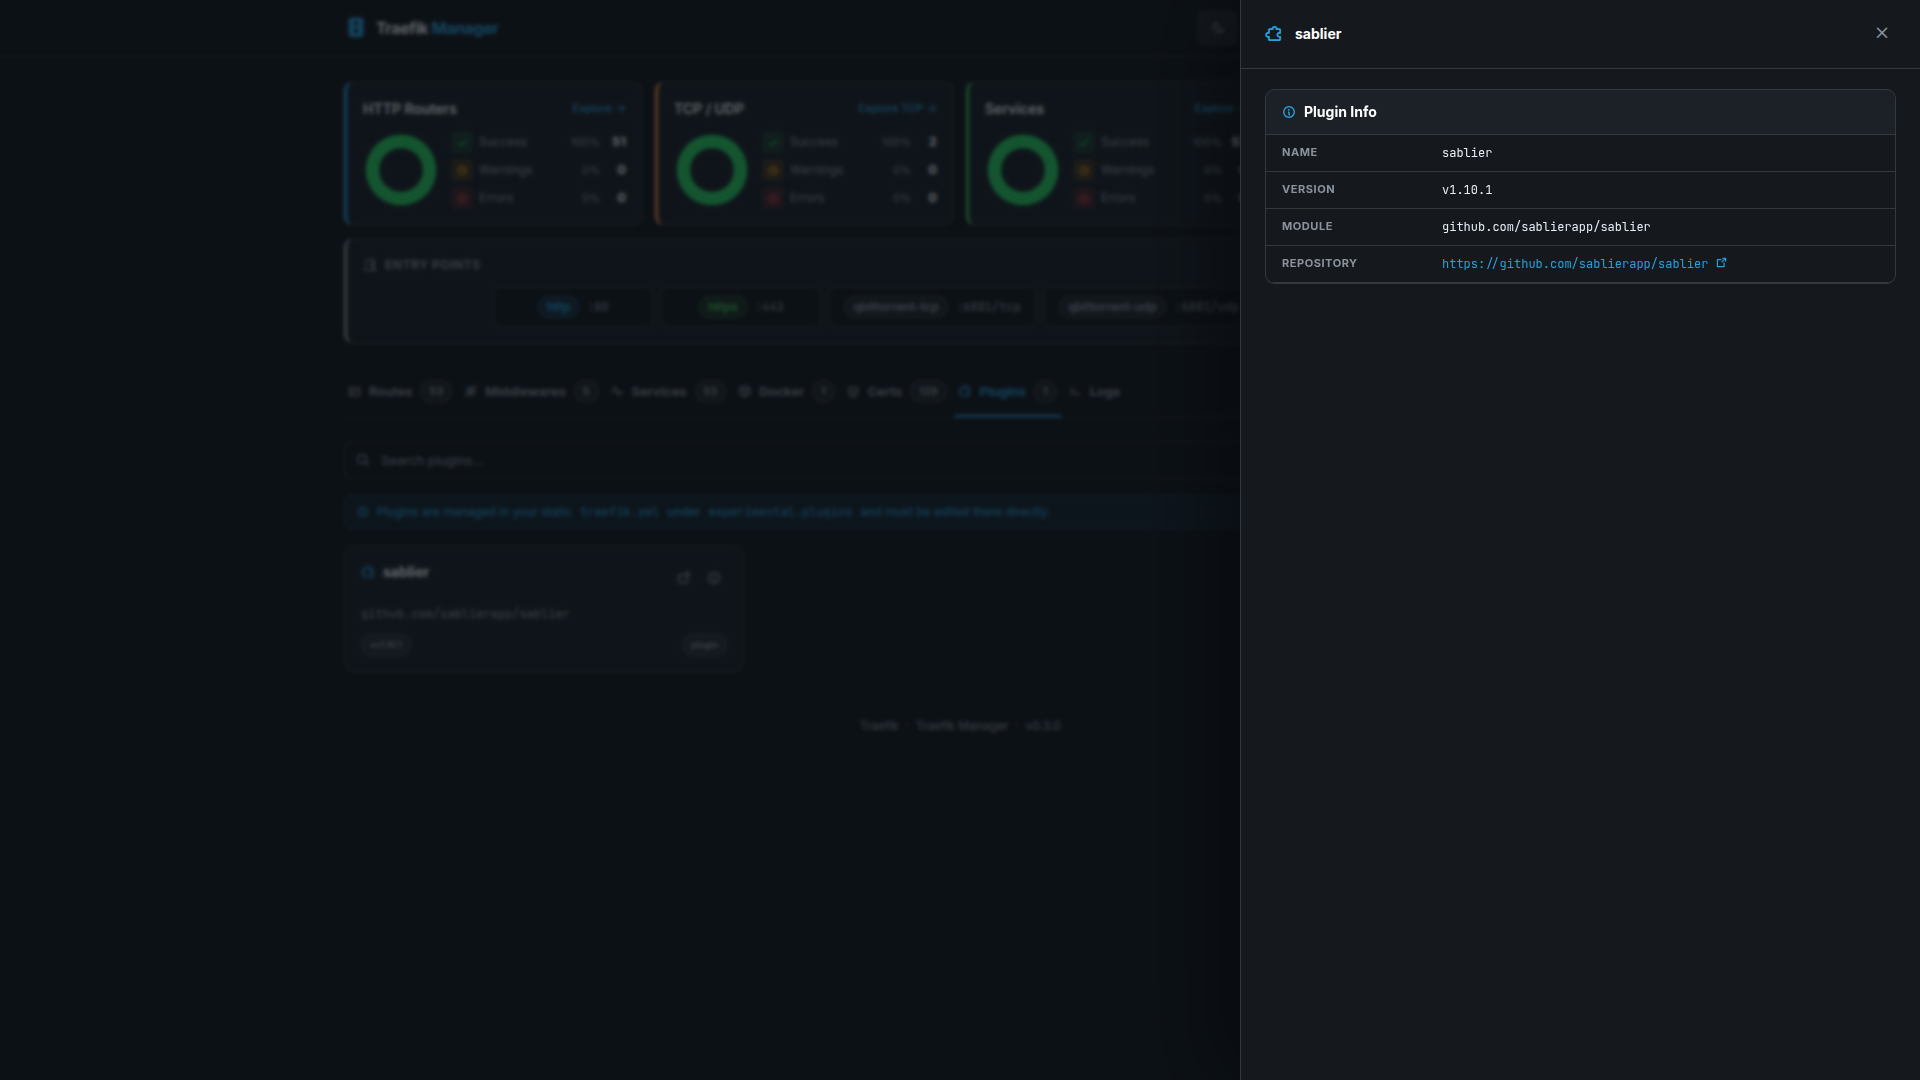Image resolution: width=1920 pixels, height=1080 pixels.
Task: Switch to the Routes tab
Action: click(x=390, y=391)
